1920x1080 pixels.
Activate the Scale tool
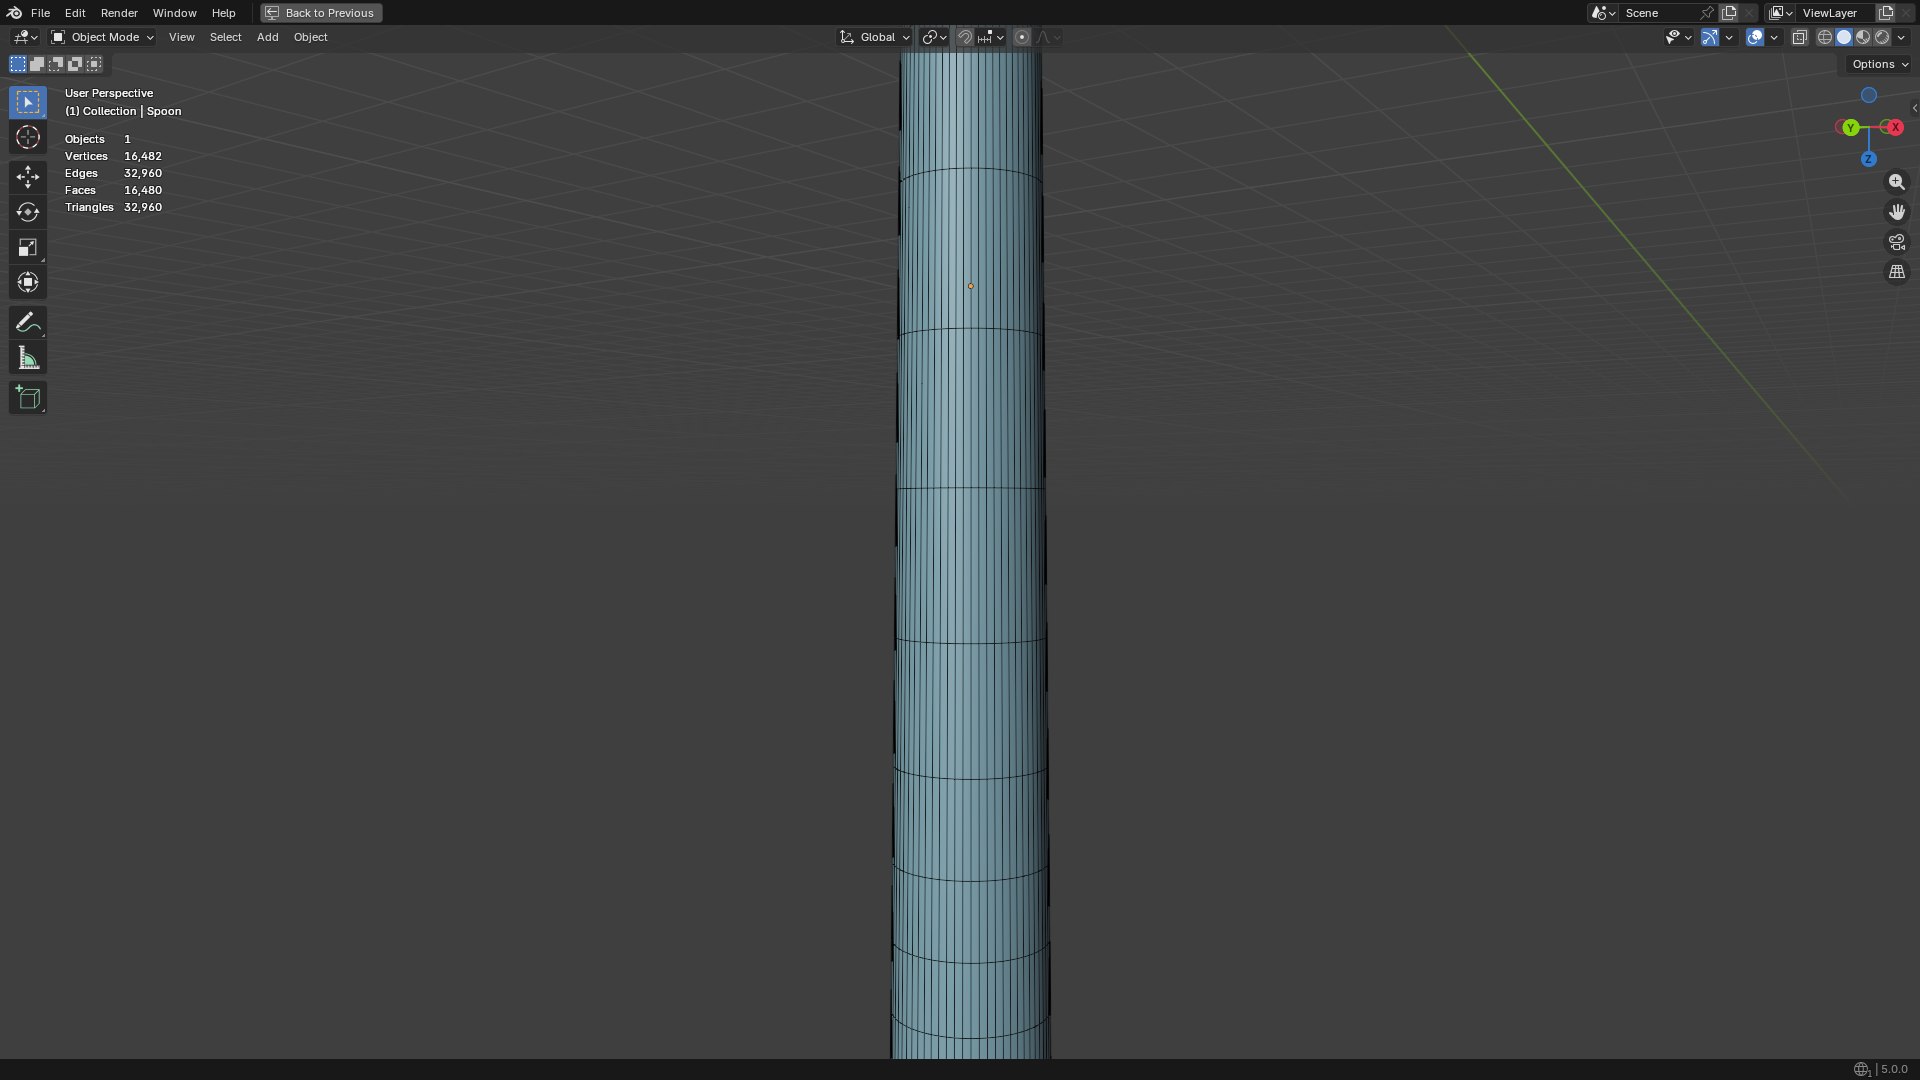[x=28, y=247]
